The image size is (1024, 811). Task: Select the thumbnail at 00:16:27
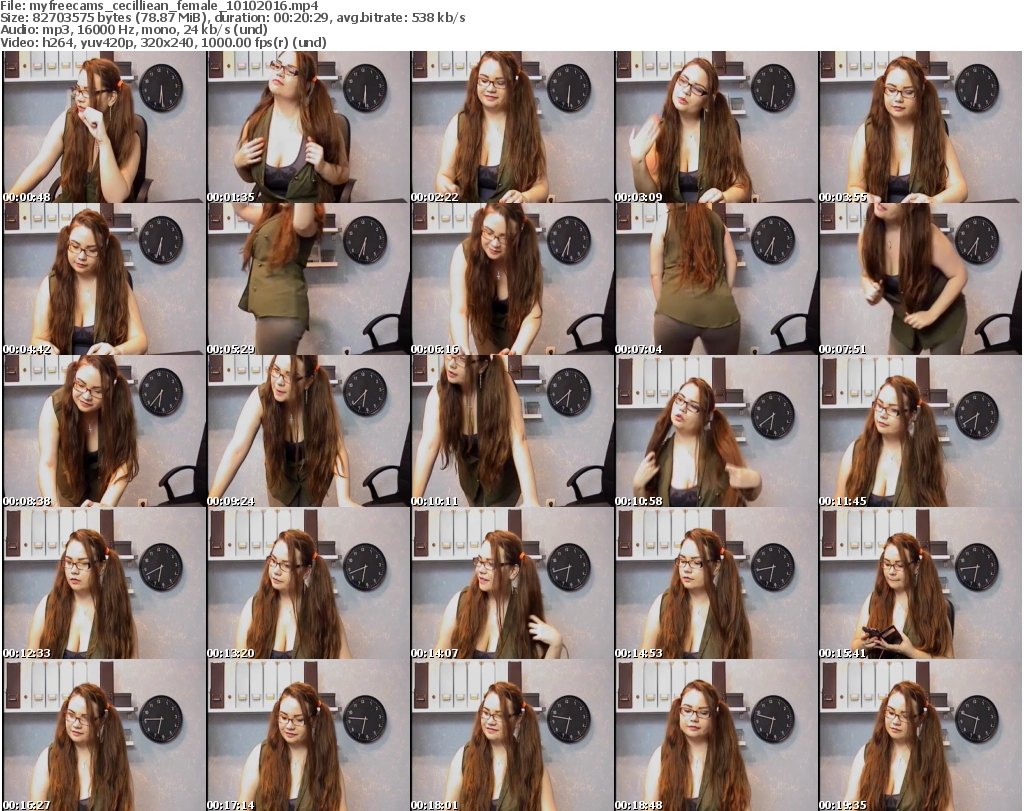click(104, 735)
